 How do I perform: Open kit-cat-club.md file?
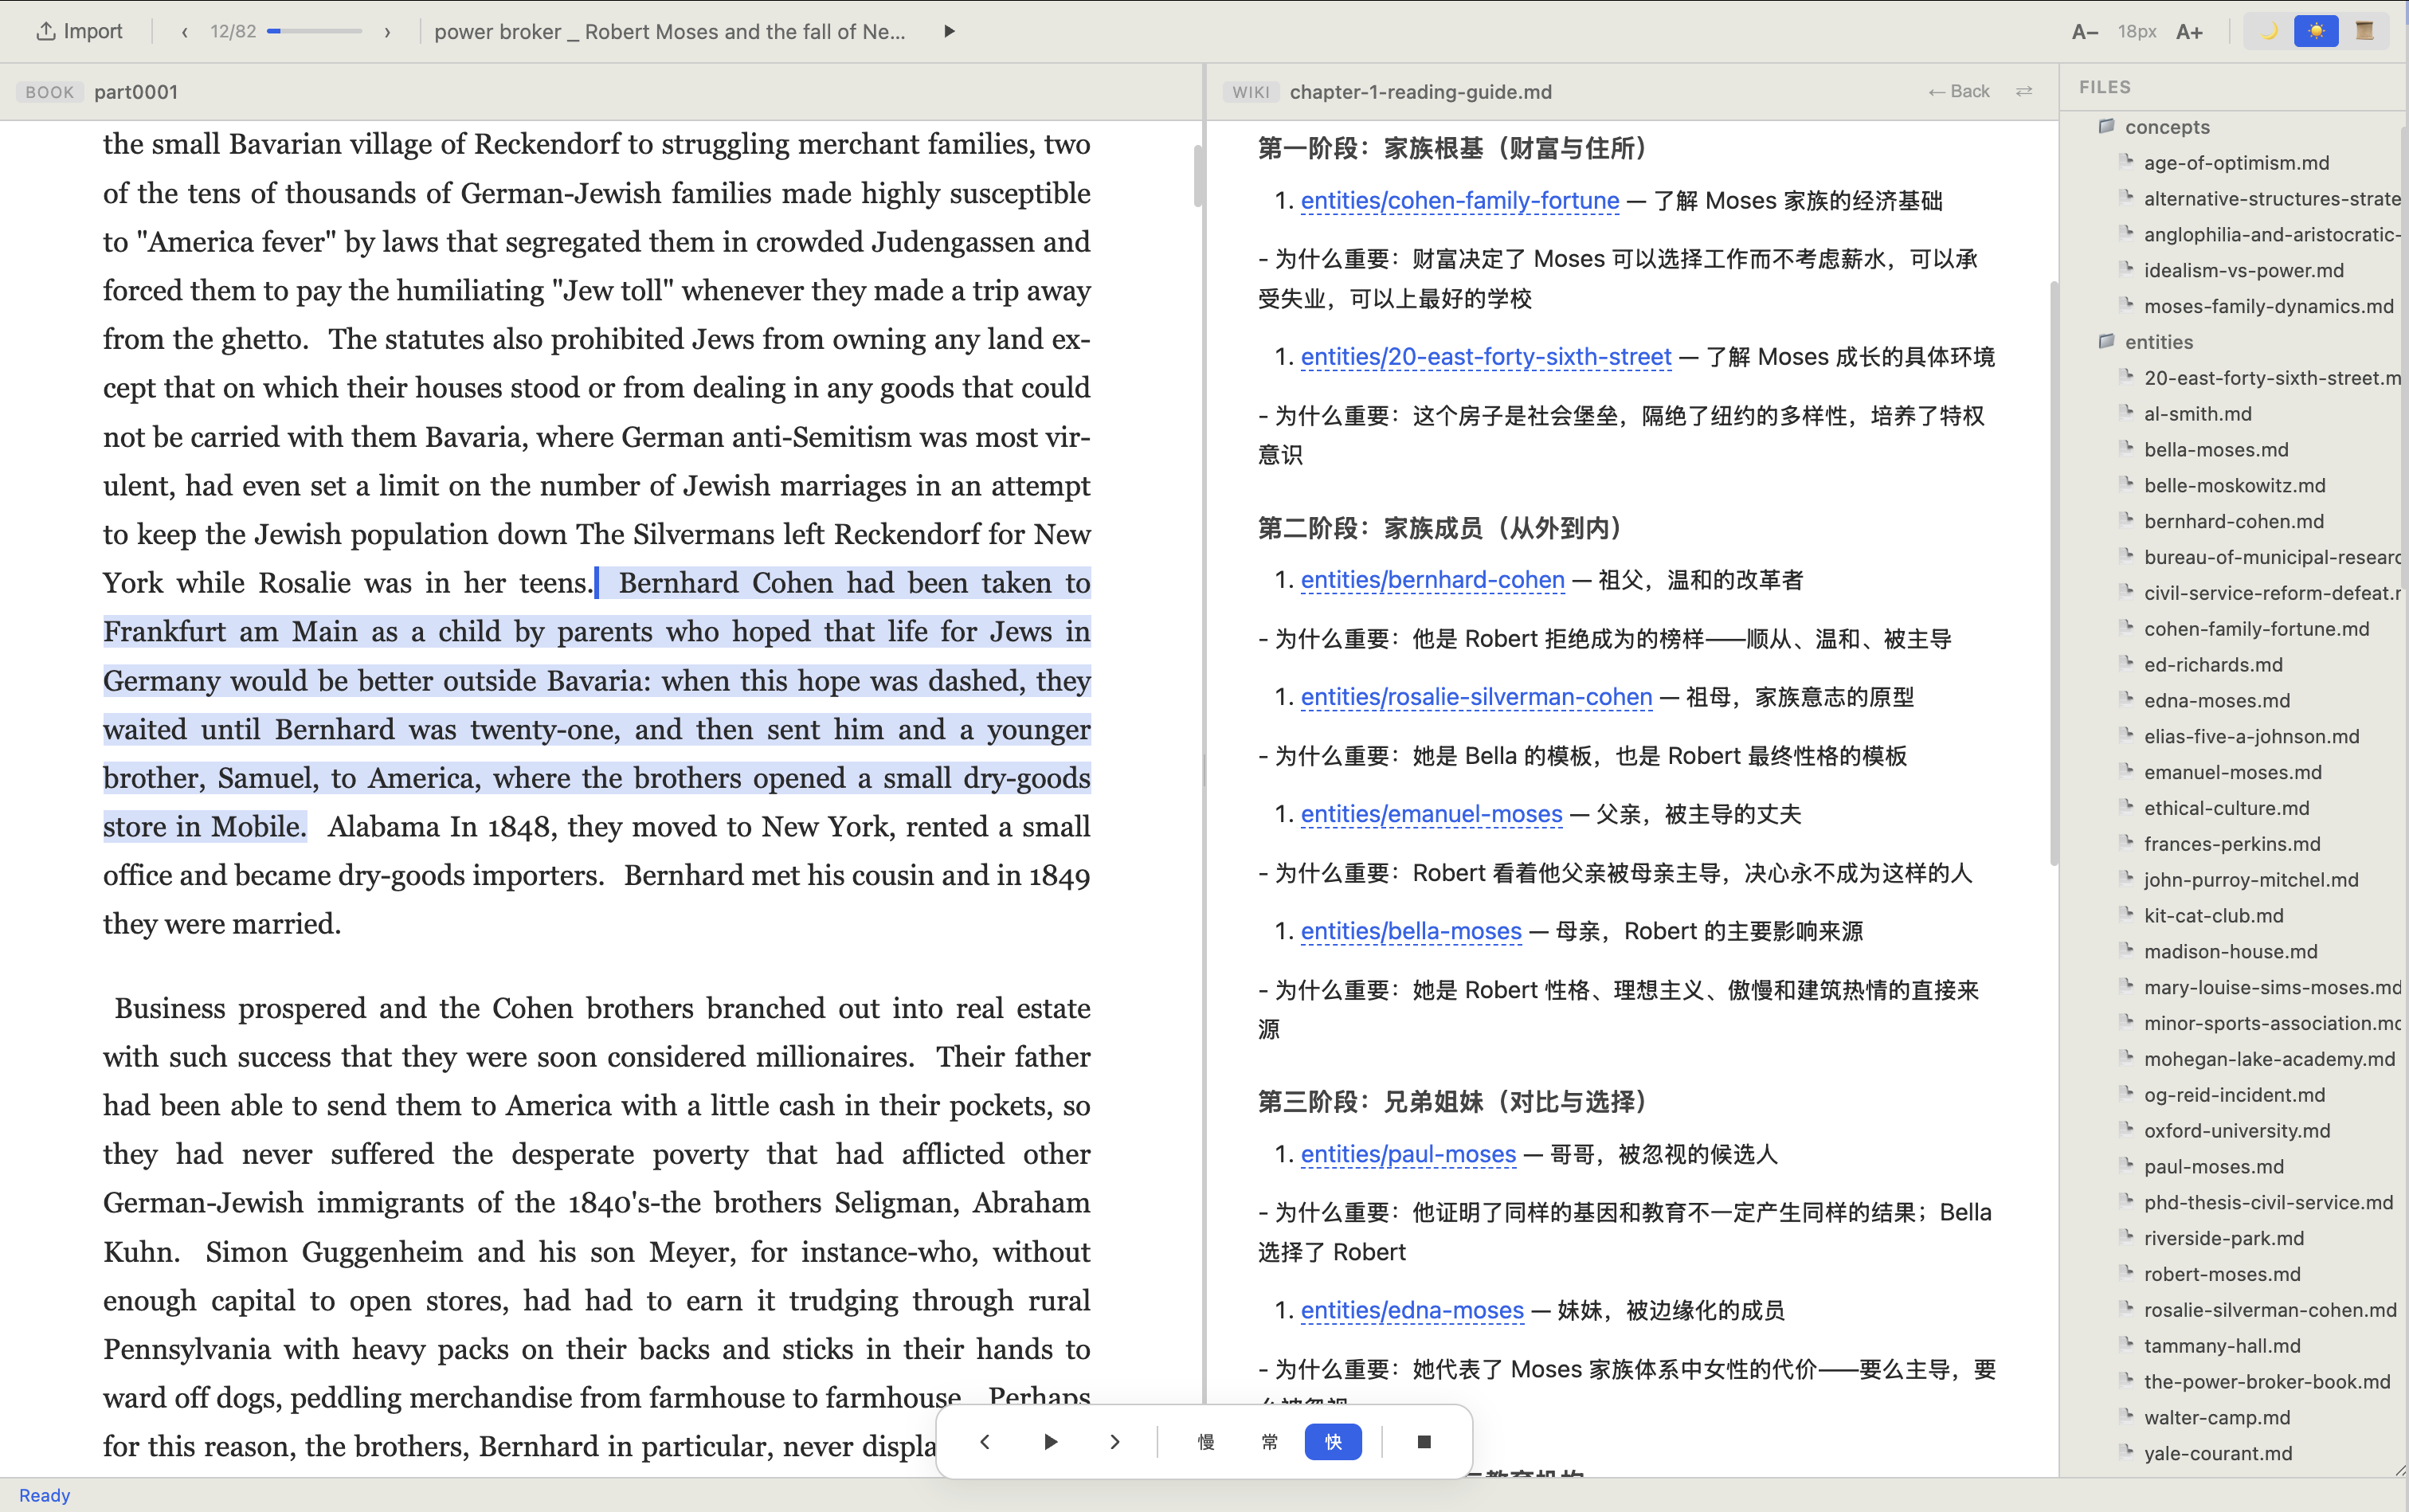(2213, 916)
